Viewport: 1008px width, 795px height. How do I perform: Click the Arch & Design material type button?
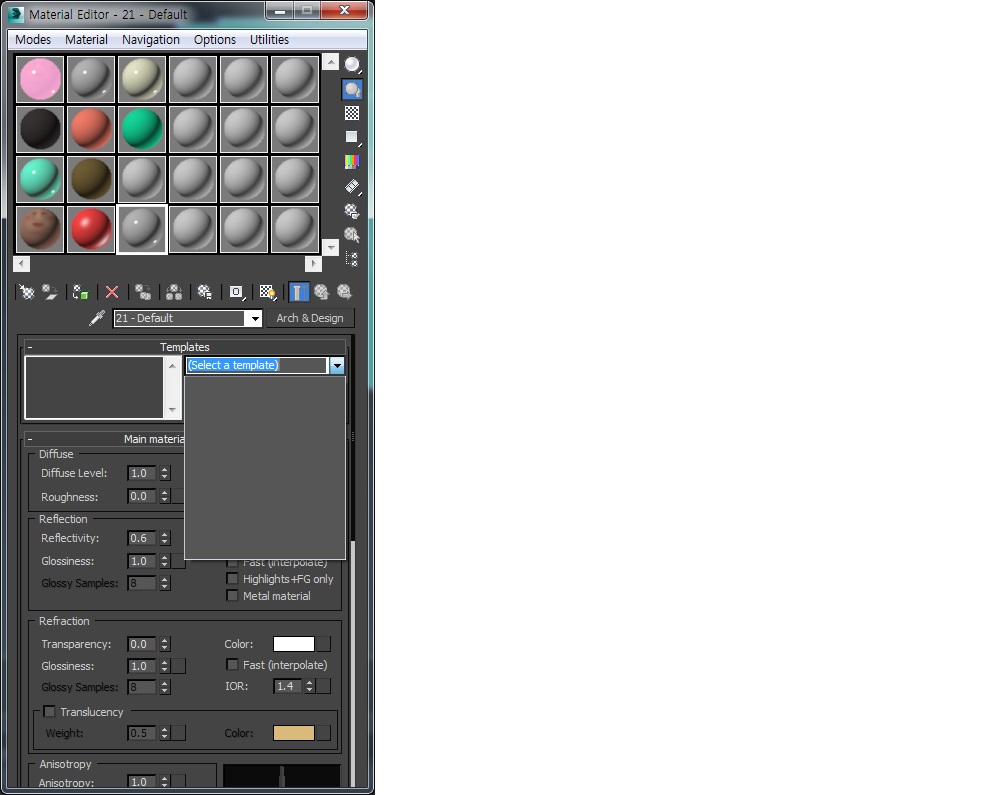tap(310, 318)
